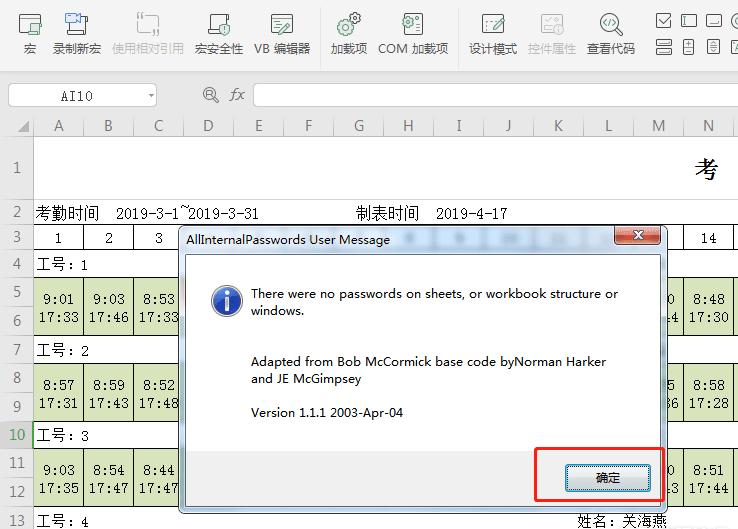Expand the AI10 name box dropdown
Viewport: 738px width, 529px height.
[x=151, y=96]
